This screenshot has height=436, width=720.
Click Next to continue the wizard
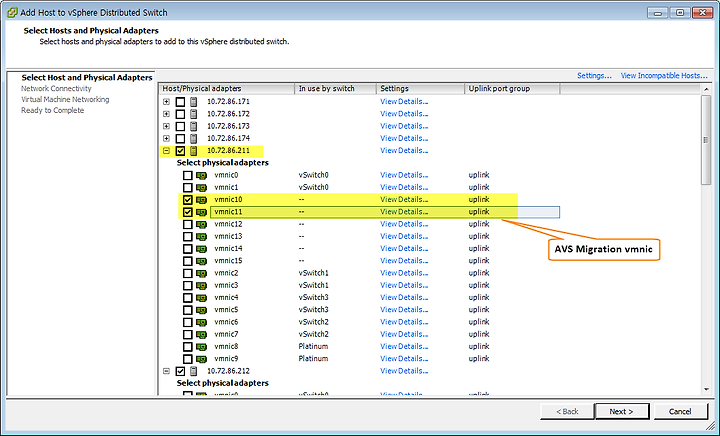(622, 412)
